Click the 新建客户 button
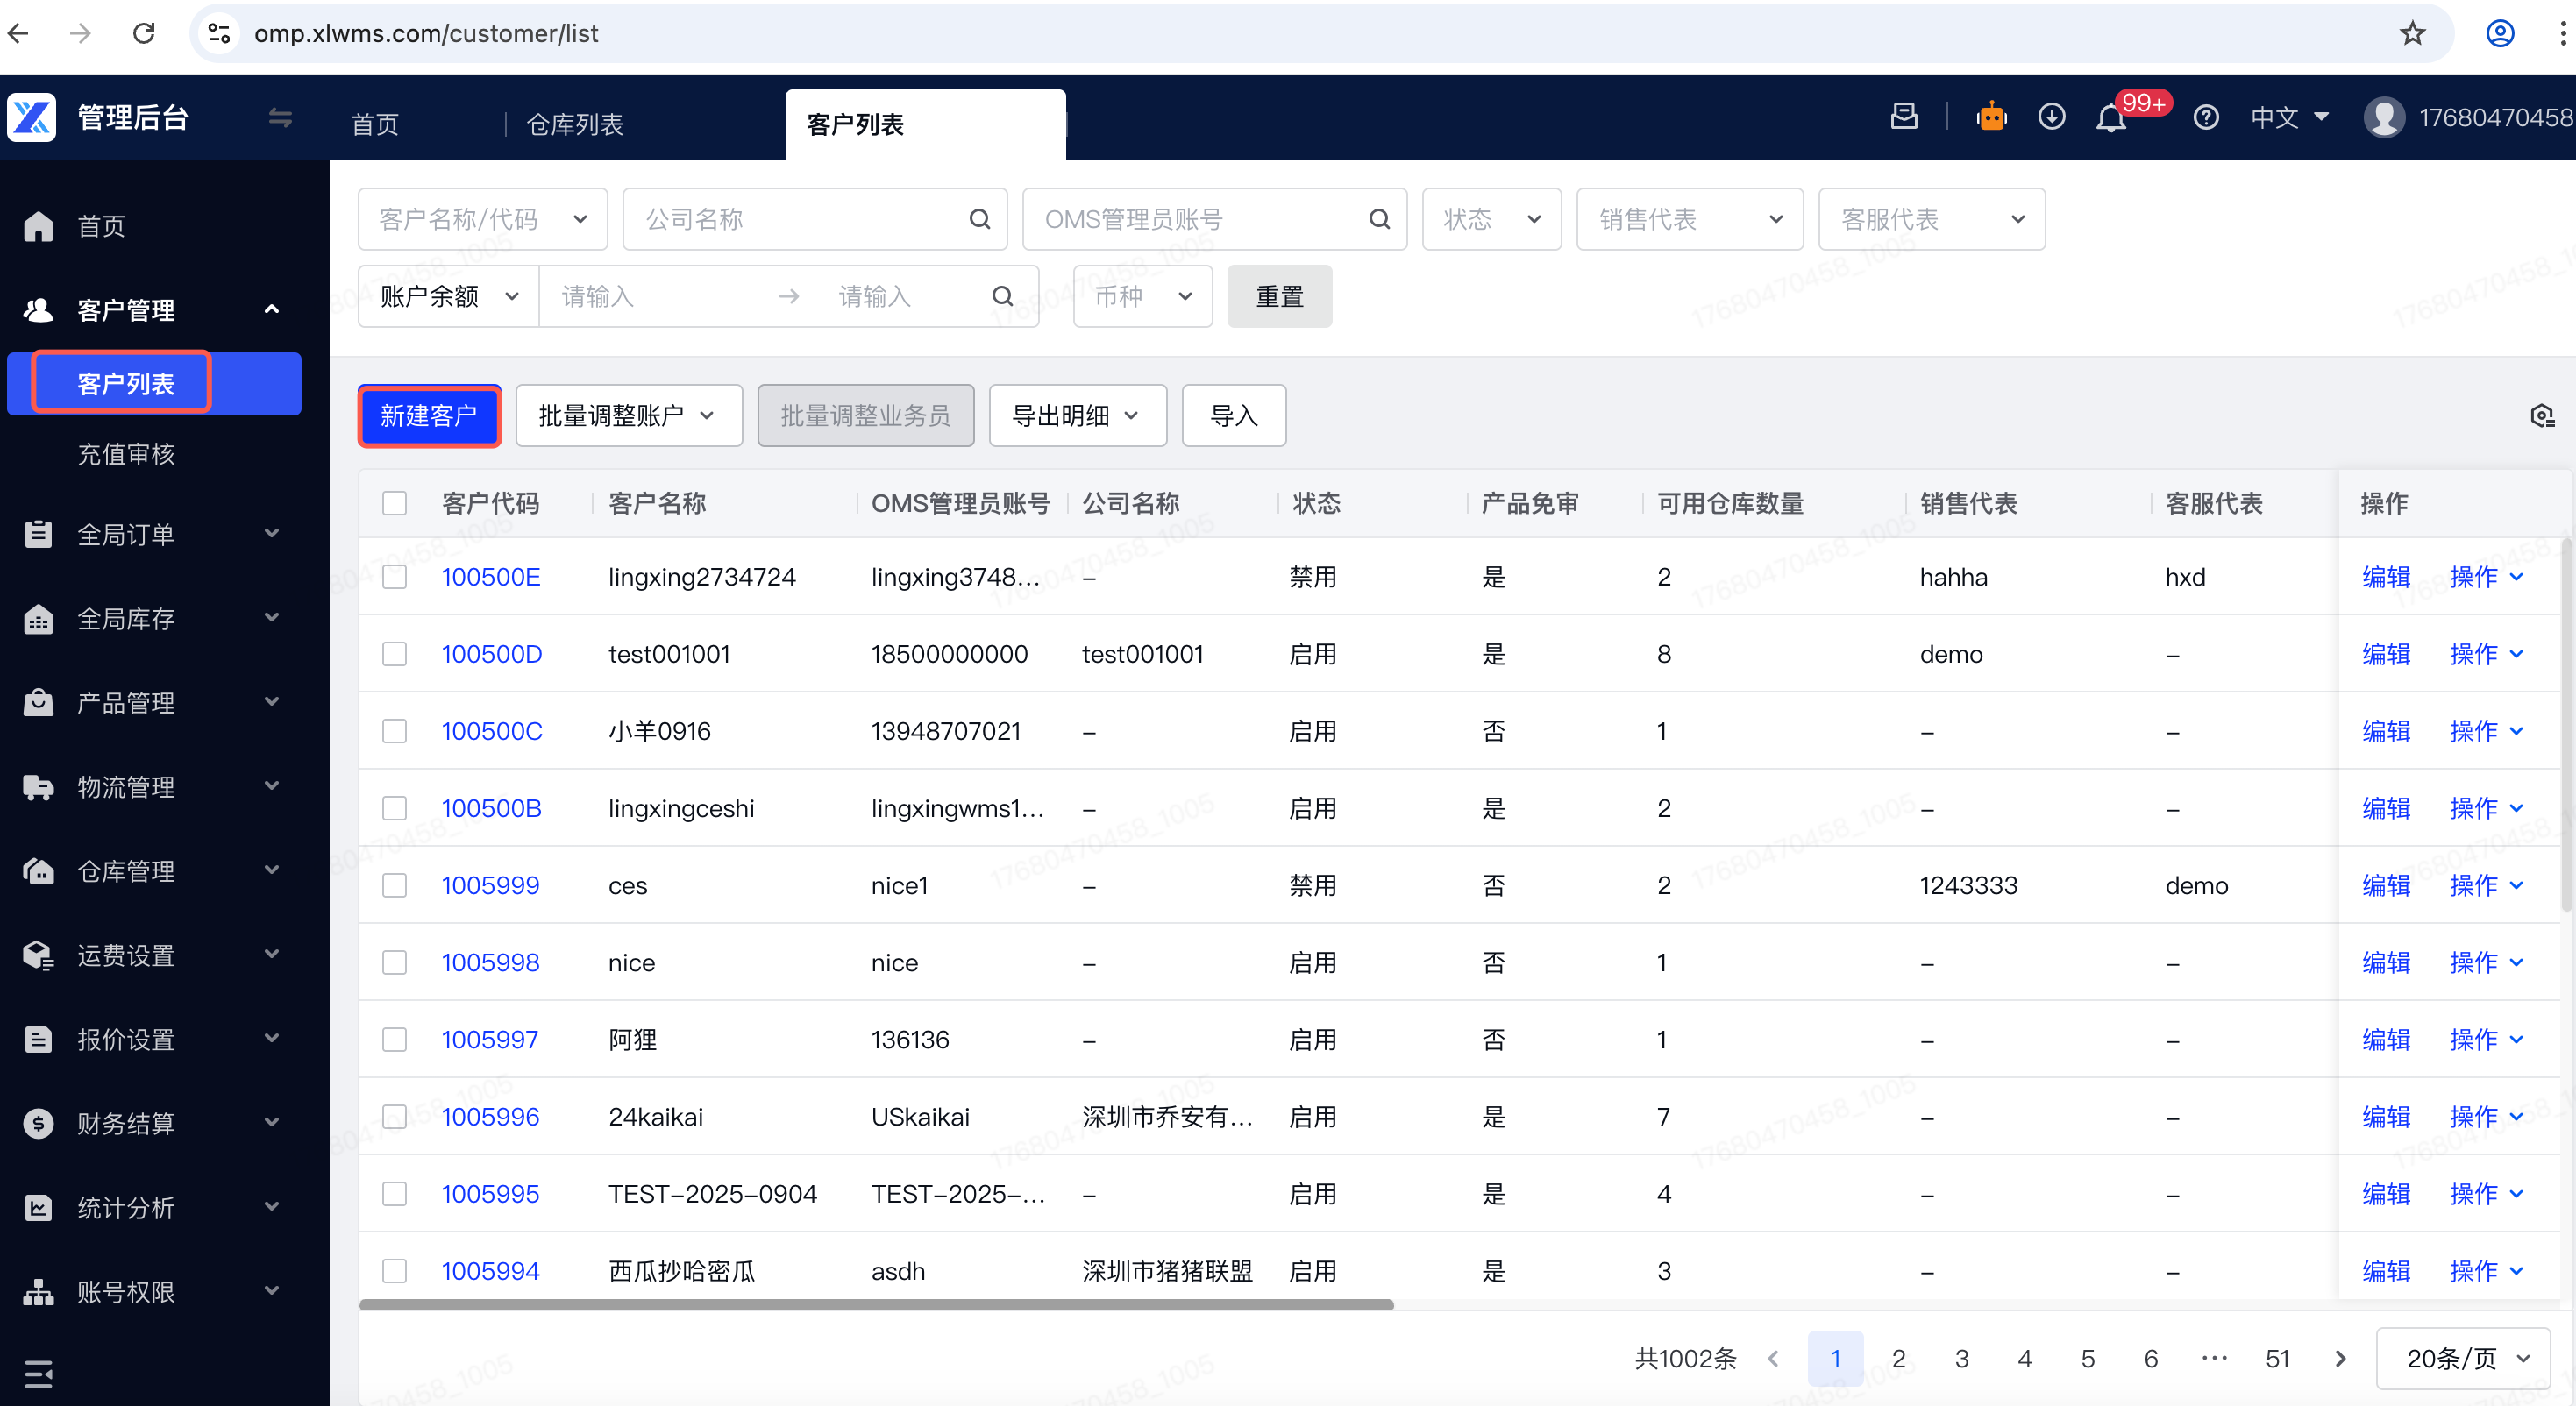This screenshot has height=1406, width=2576. (x=429, y=416)
